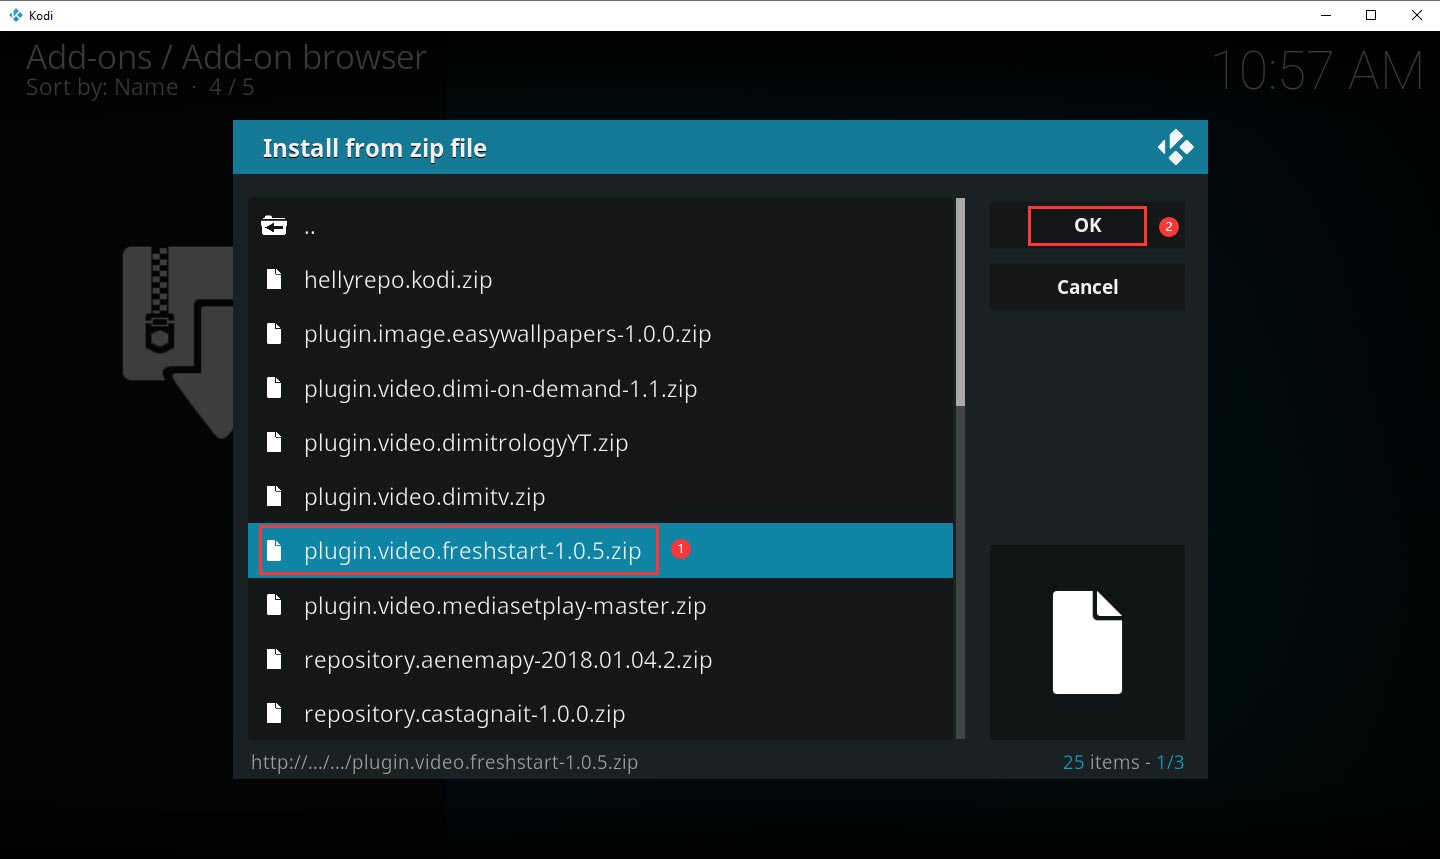This screenshot has height=859, width=1440.
Task: Select plugin.video.mediasetplay-master.zip
Action: point(505,605)
